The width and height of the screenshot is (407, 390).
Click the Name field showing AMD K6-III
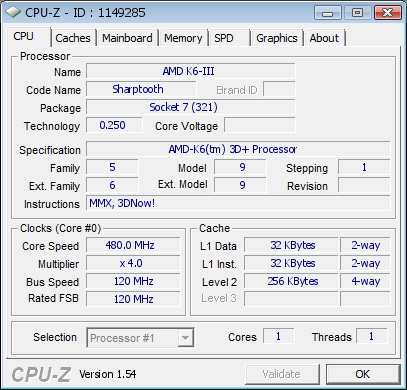[191, 71]
